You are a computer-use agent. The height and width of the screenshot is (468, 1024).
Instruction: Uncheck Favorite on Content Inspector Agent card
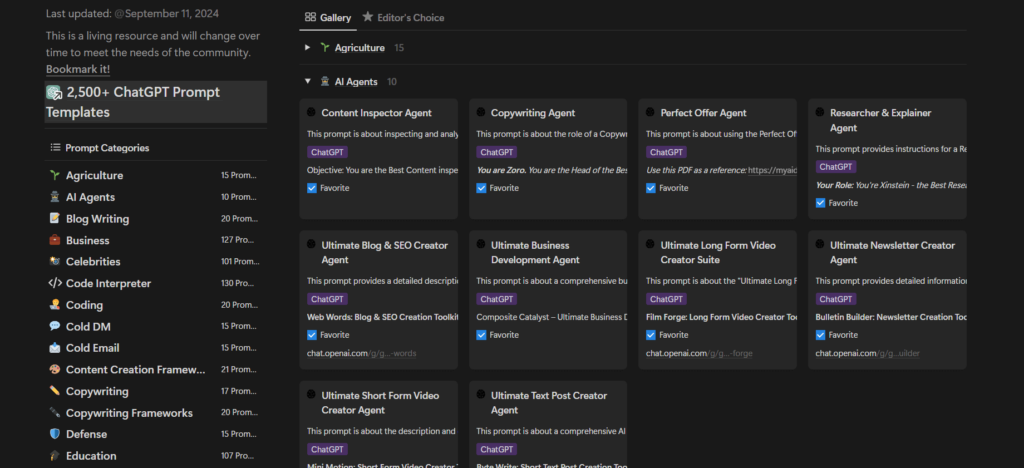tap(312, 188)
